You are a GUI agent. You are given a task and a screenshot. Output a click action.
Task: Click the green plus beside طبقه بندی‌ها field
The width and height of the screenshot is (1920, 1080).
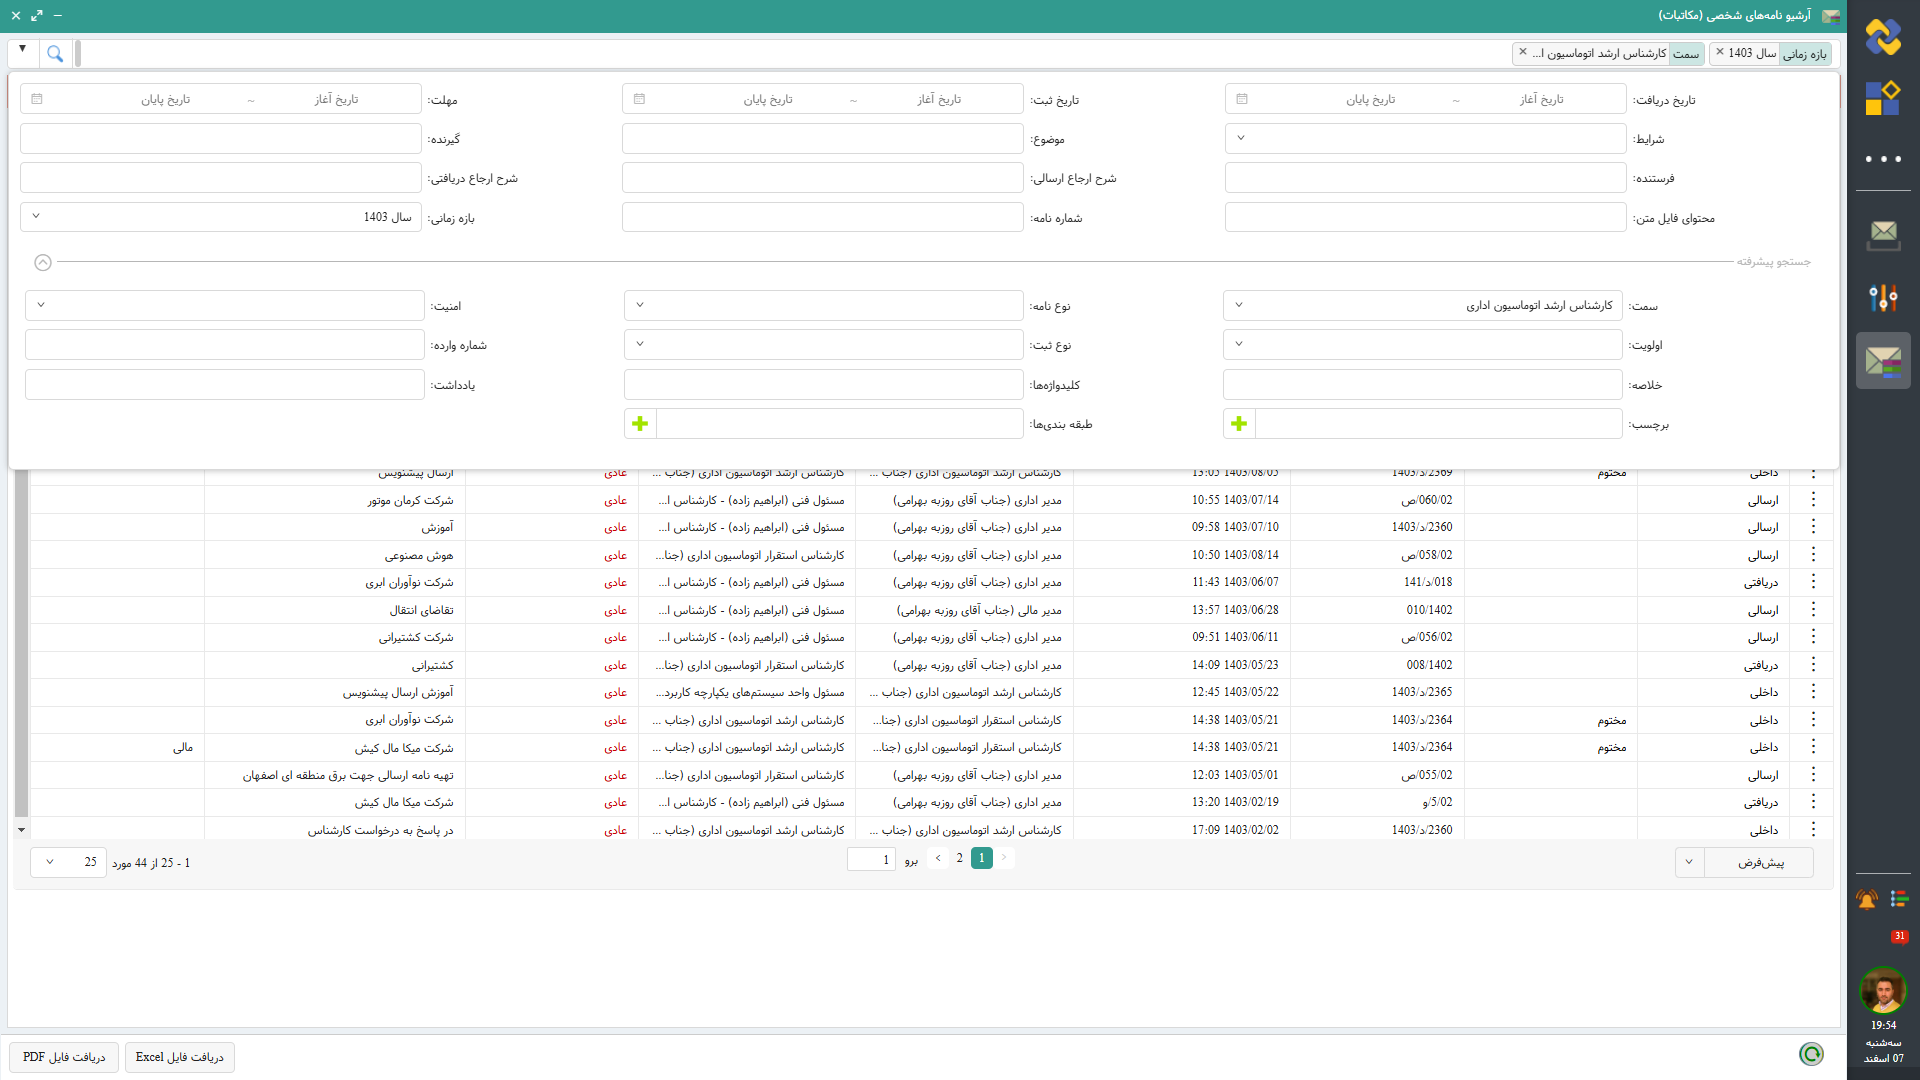coord(640,424)
